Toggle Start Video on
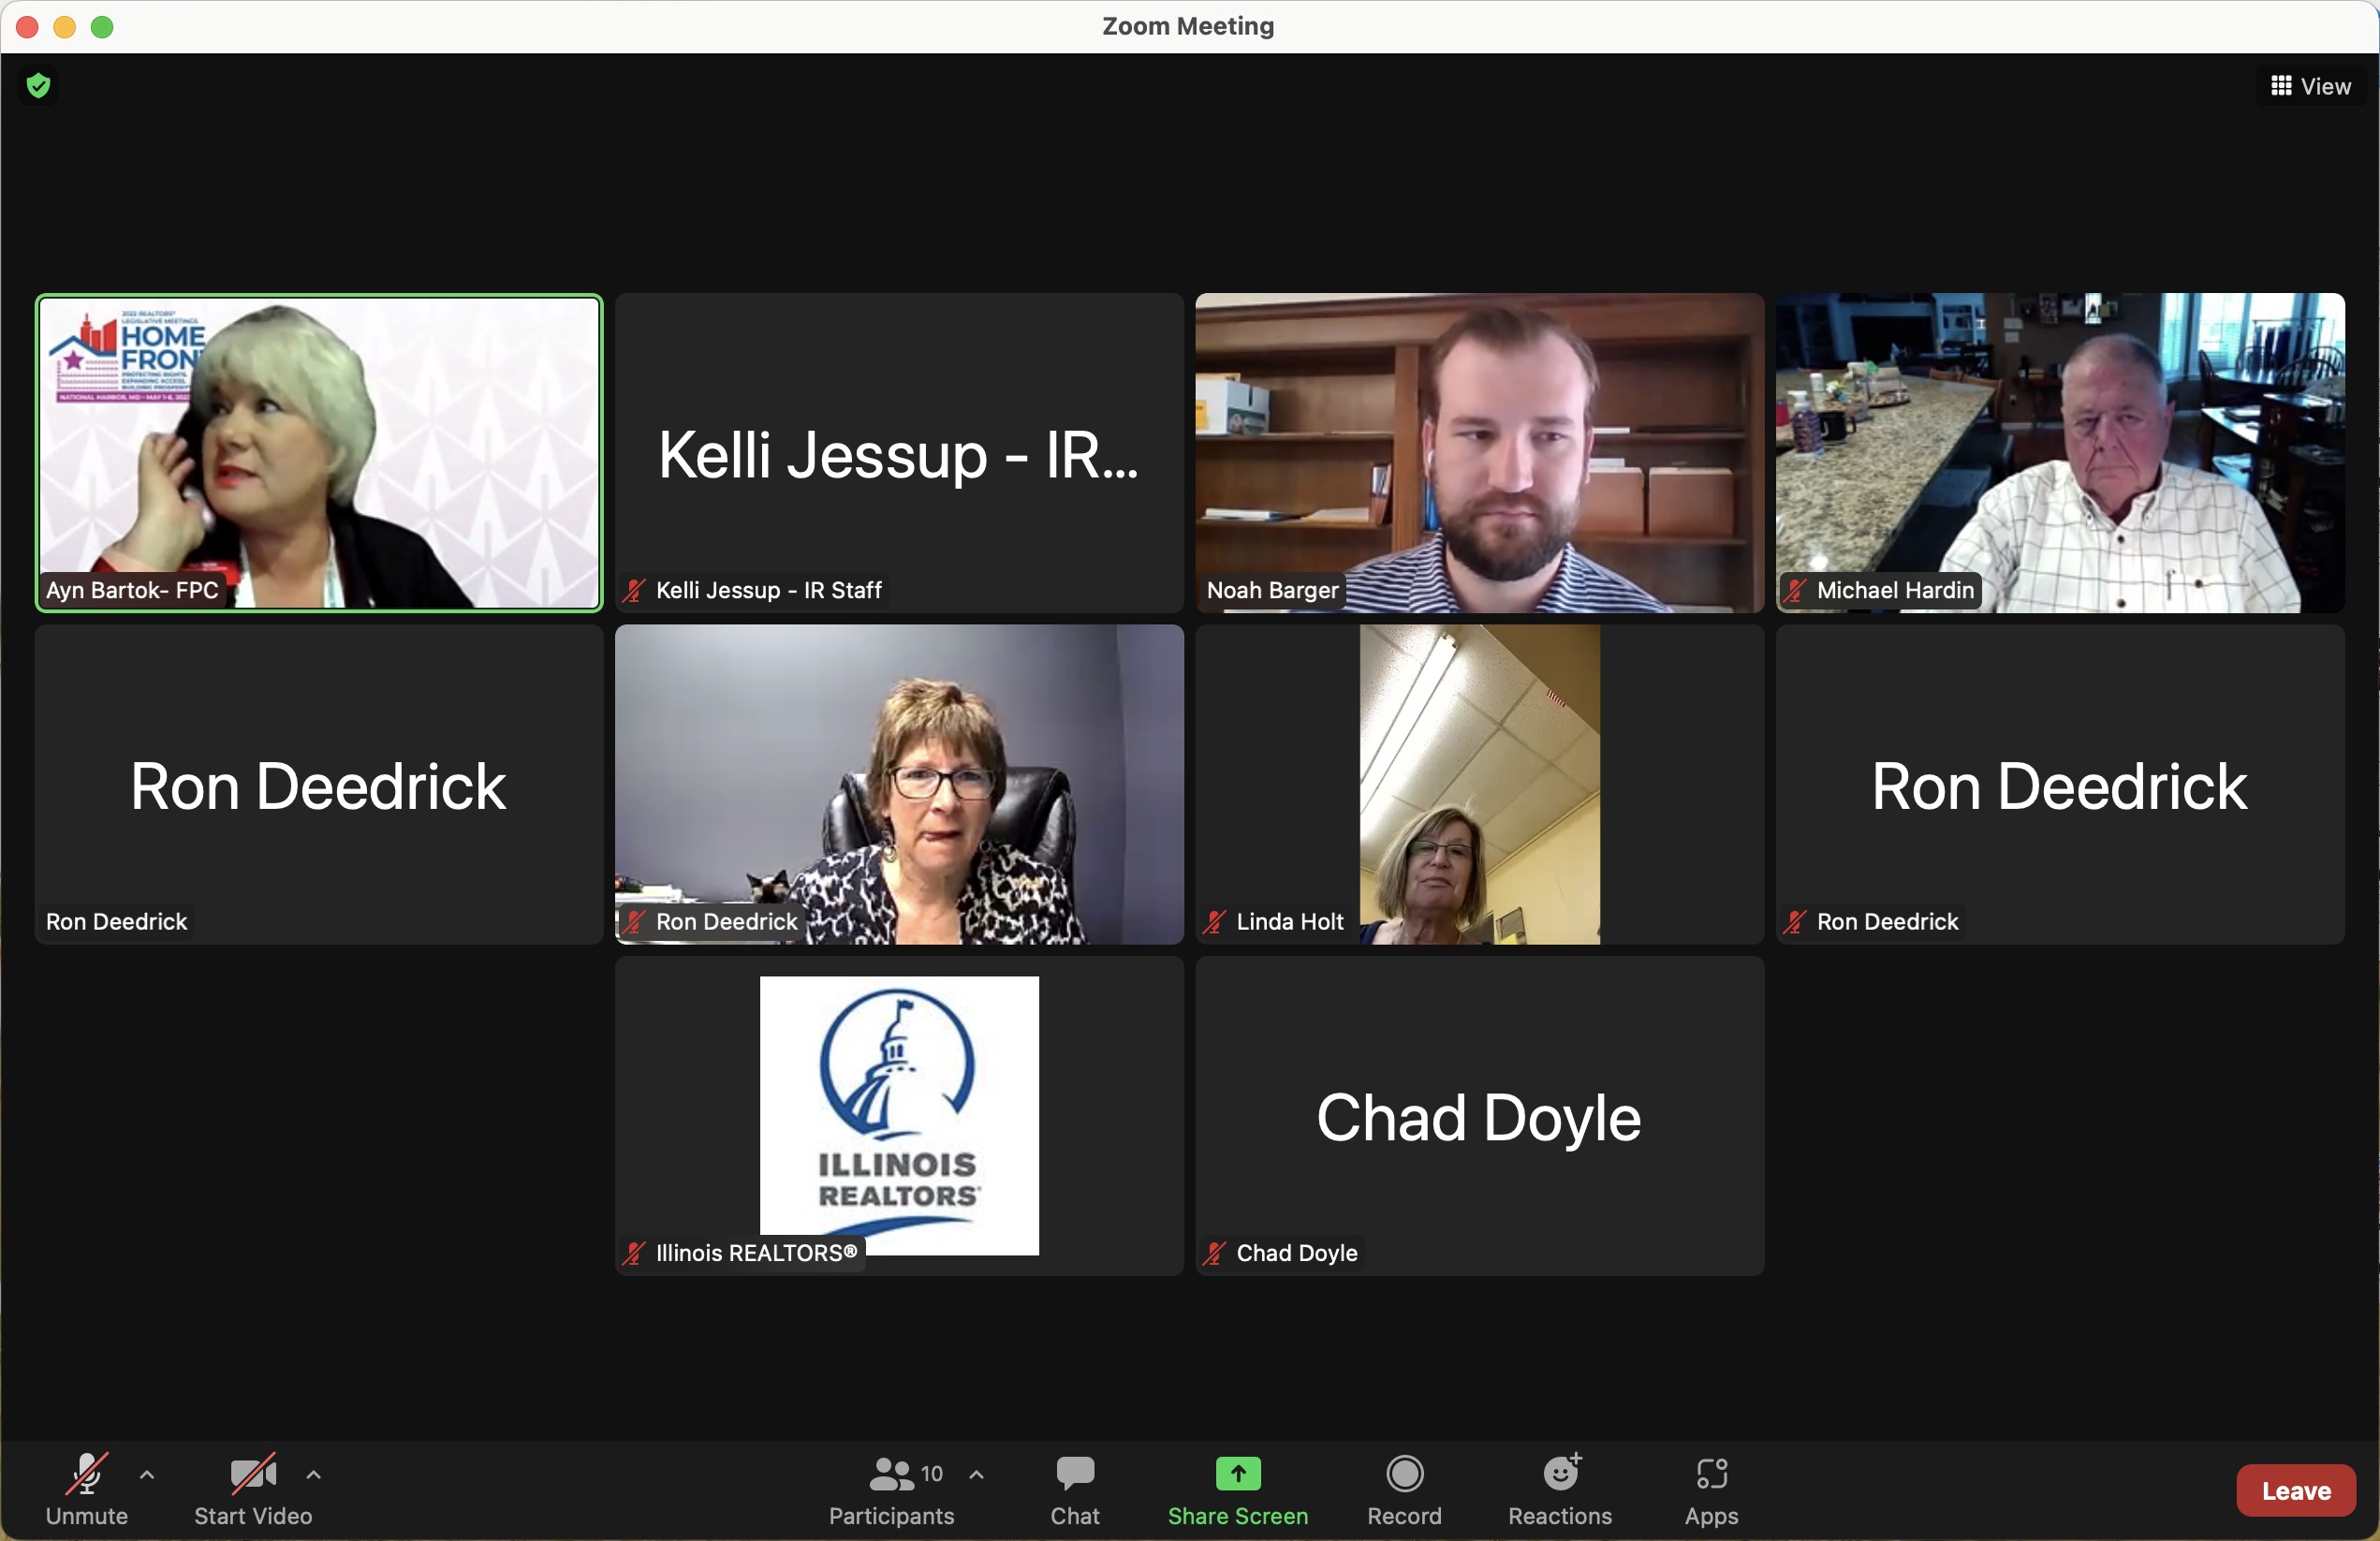This screenshot has width=2380, height=1541. [x=252, y=1489]
